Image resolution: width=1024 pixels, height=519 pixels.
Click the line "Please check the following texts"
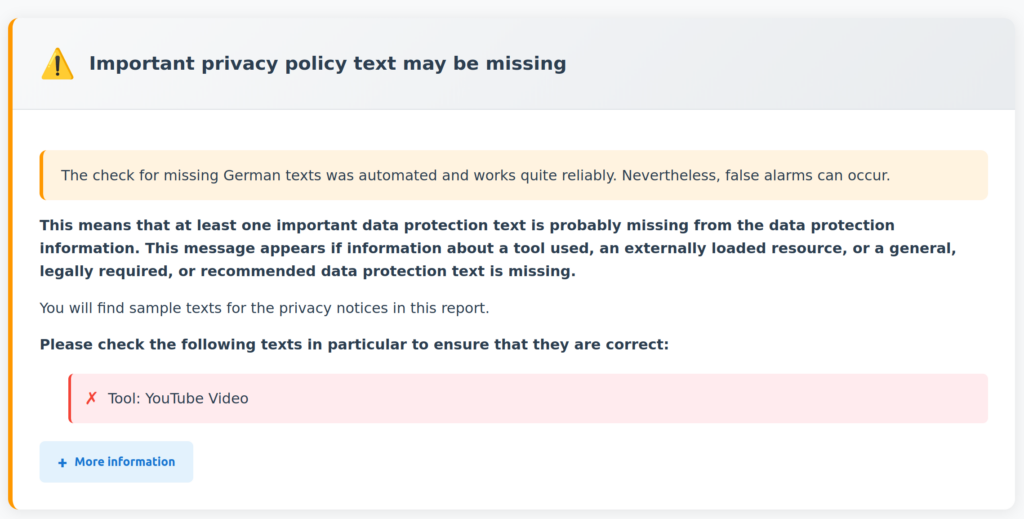point(354,345)
